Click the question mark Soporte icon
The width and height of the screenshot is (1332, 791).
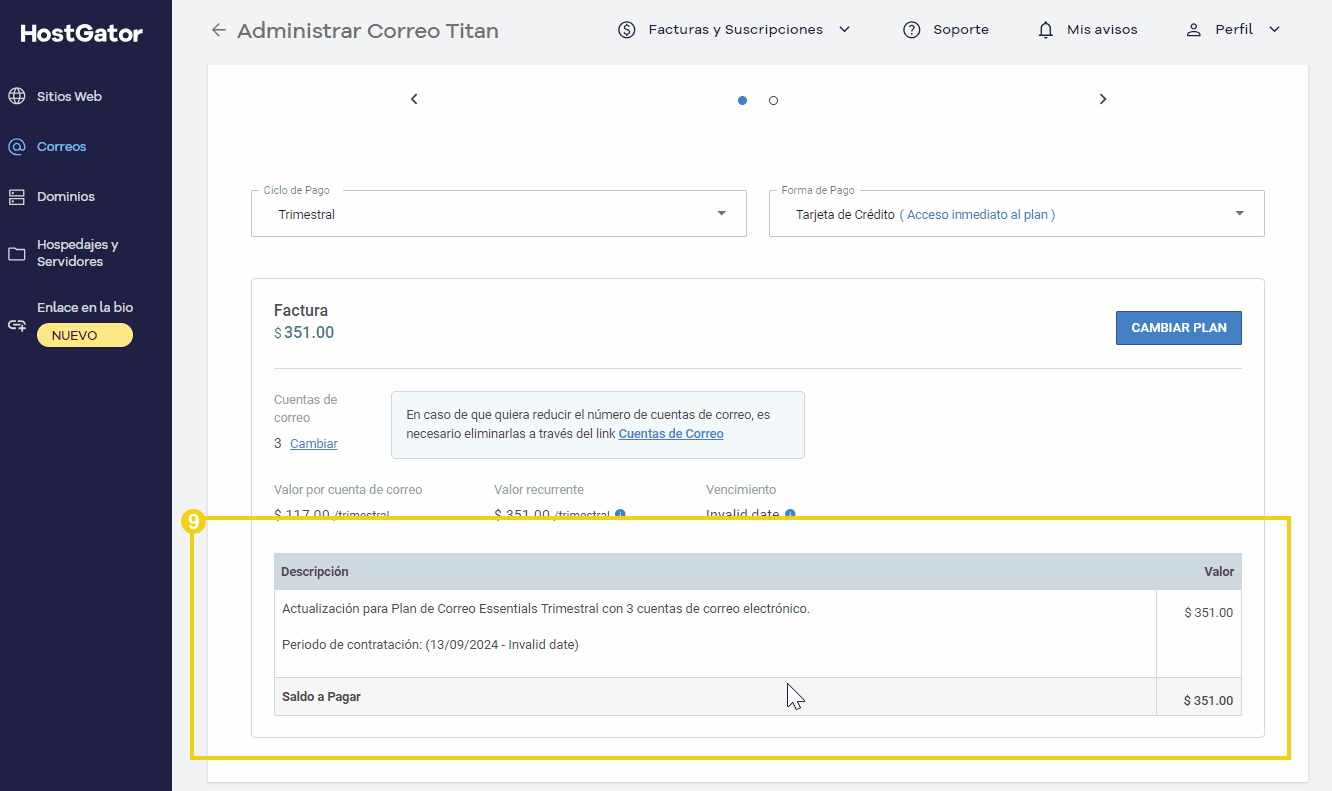tap(911, 30)
